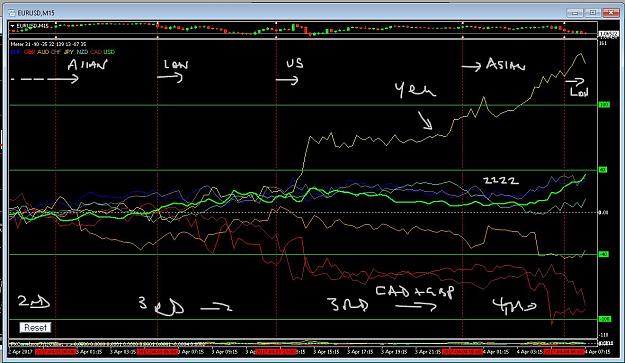Click the green 40 level marker

[x=603, y=170]
